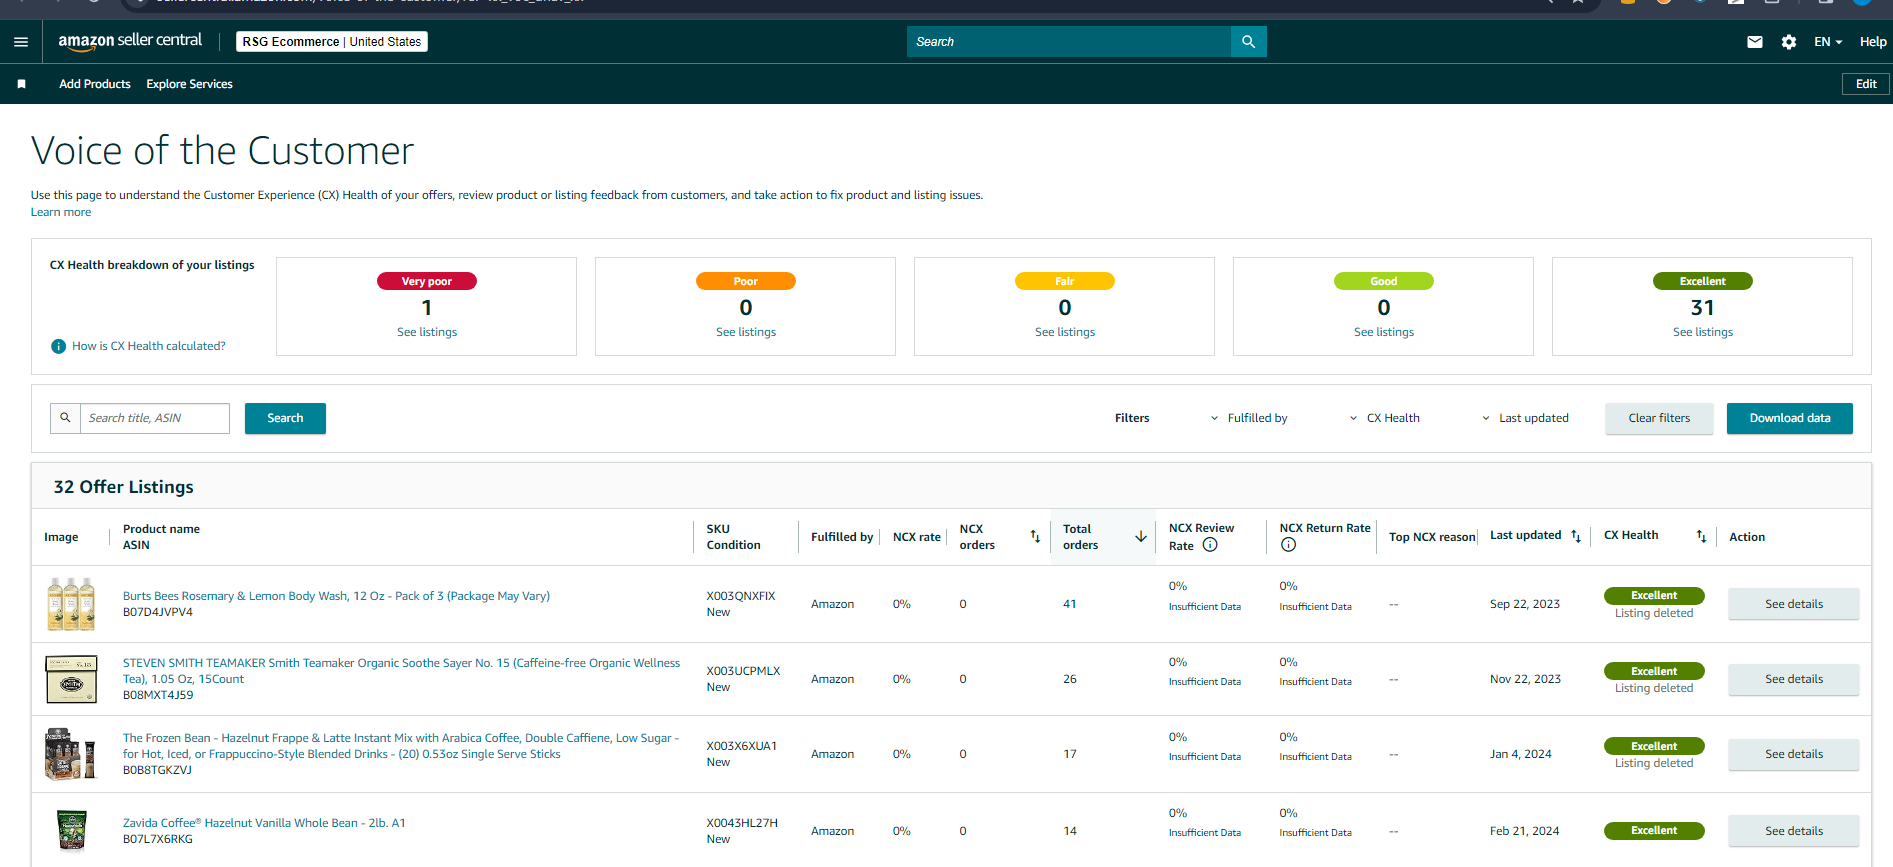Click the SKU Condition column header
The height and width of the screenshot is (867, 1893).
coord(733,537)
